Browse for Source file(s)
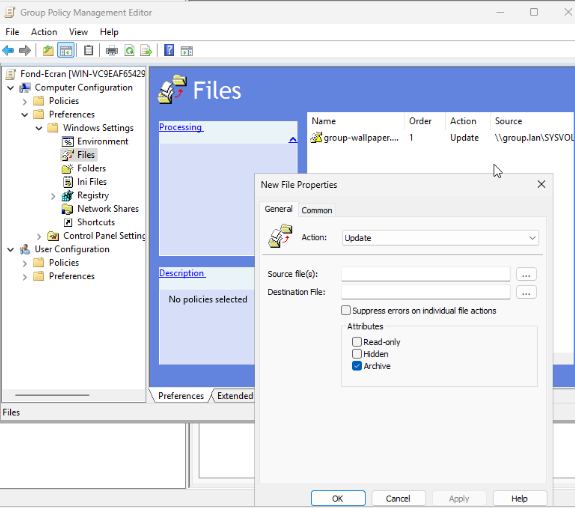575x508 pixels. [x=526, y=274]
